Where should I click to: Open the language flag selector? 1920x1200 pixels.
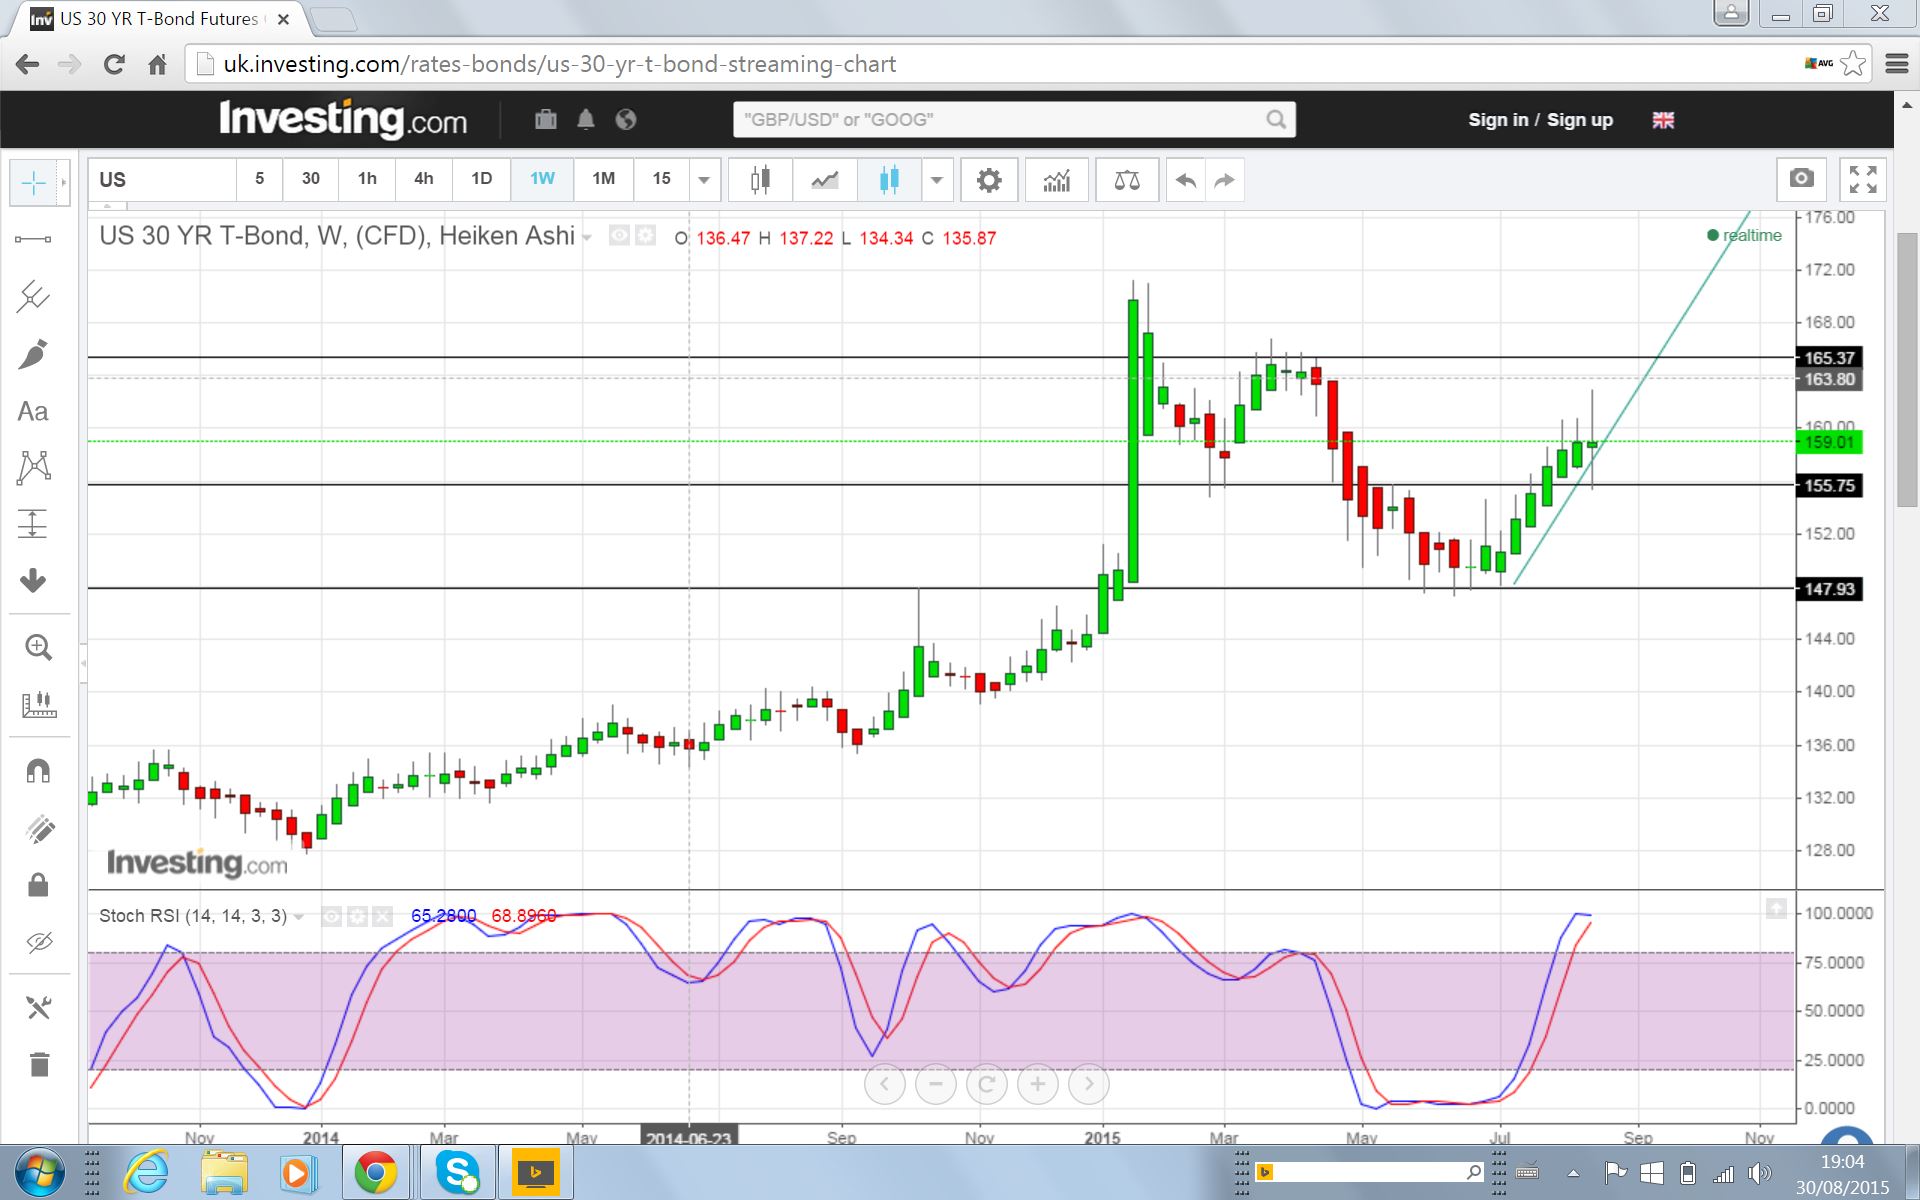[x=1663, y=120]
